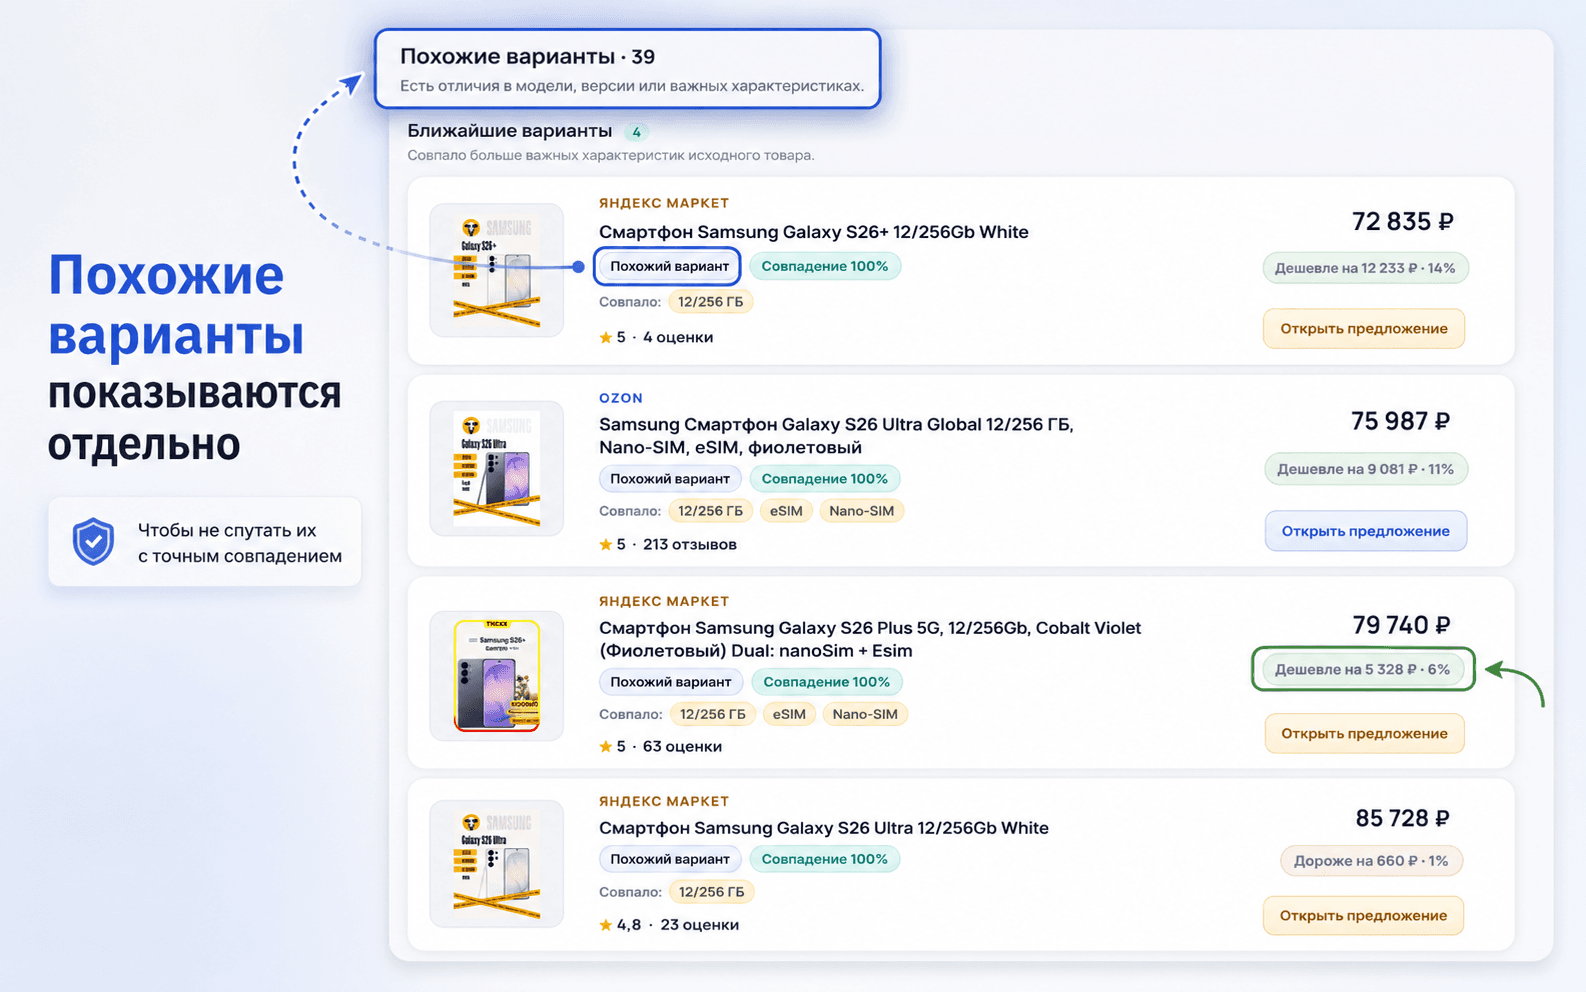1586x992 pixels.
Task: Click the star icon beside 4 оценки
Action: pyautogui.click(x=605, y=338)
